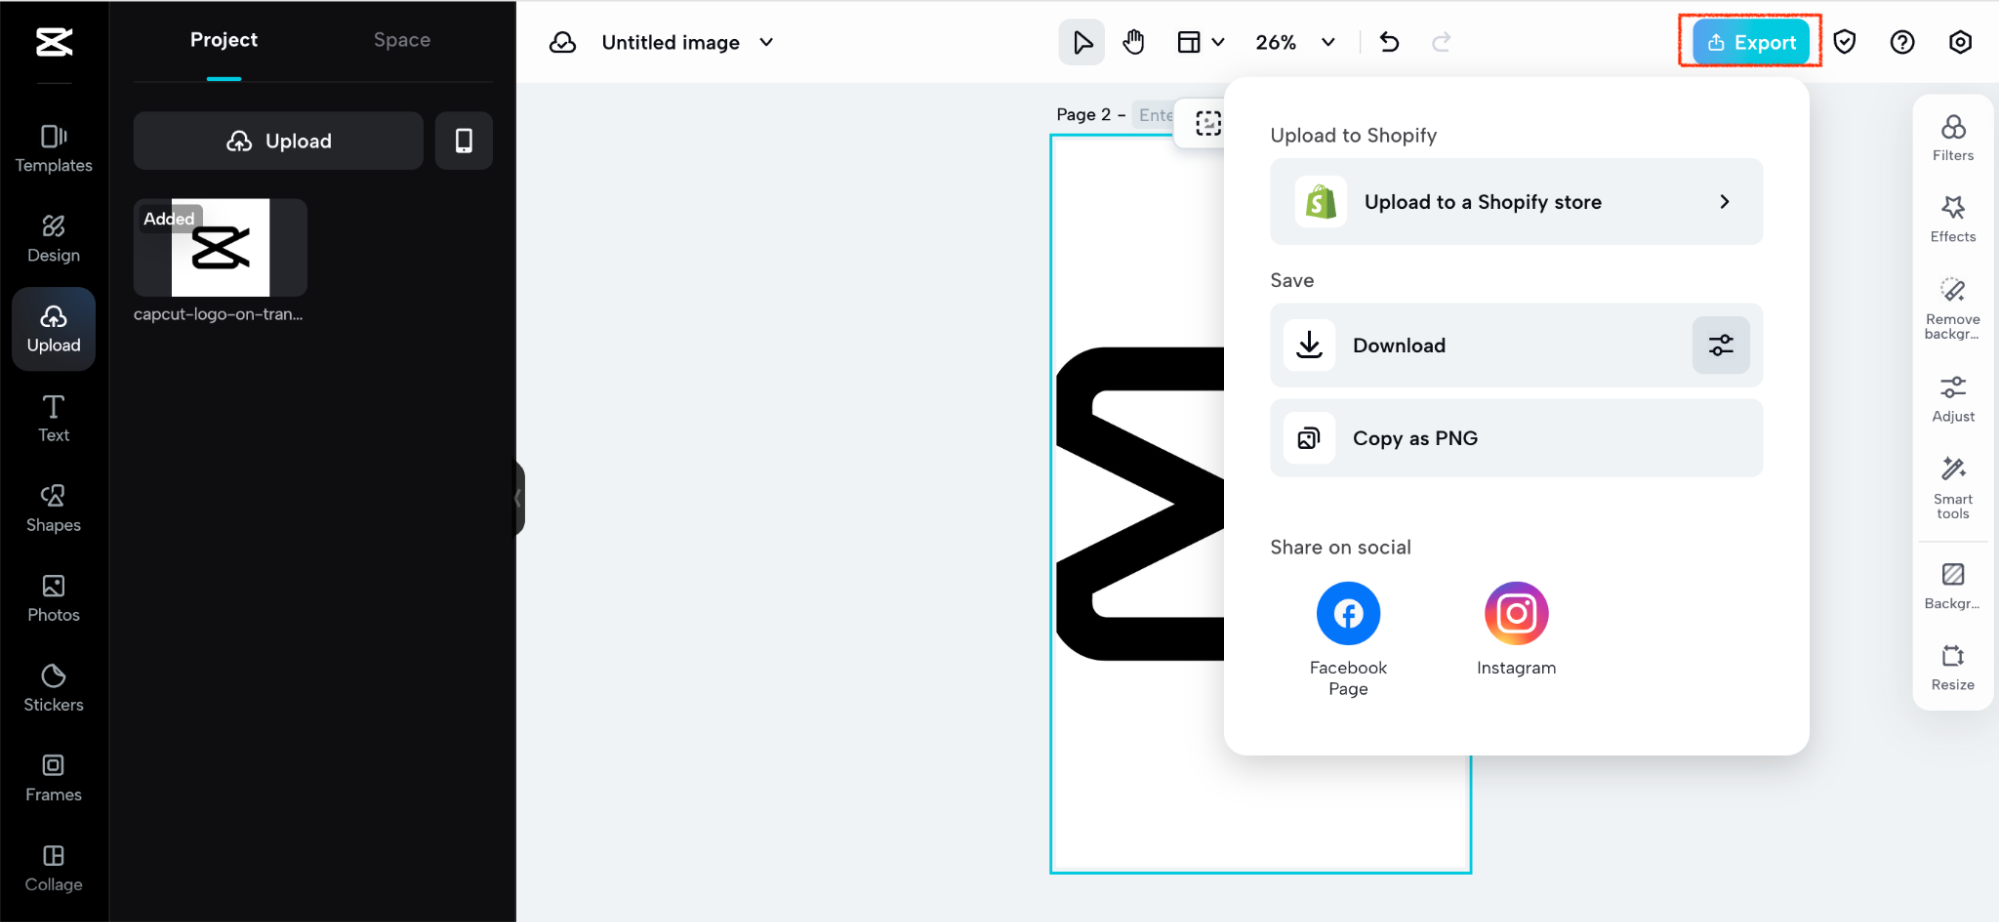Select the Upload sidebar item
Viewport: 1999px width, 923px height.
[54, 329]
